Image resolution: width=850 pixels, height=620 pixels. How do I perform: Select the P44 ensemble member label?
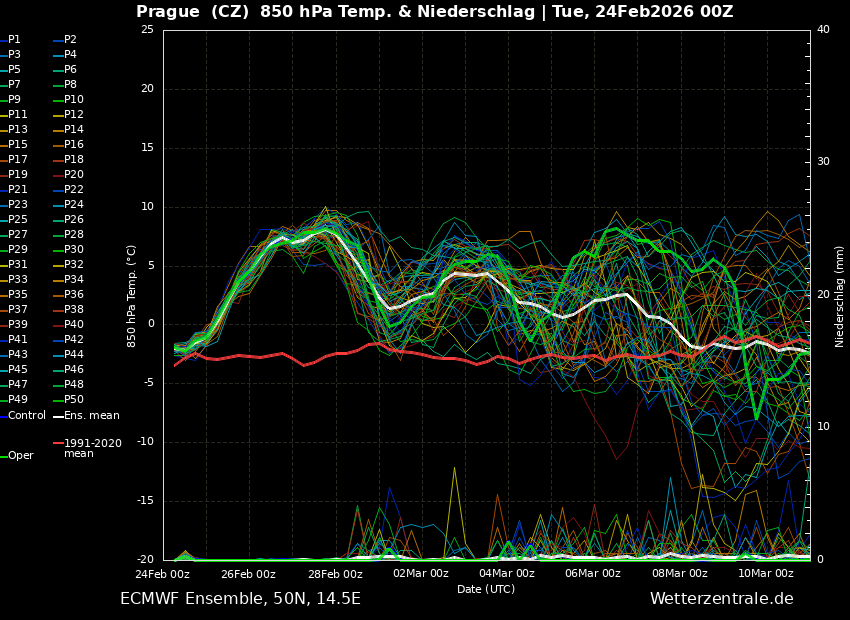coord(74,355)
